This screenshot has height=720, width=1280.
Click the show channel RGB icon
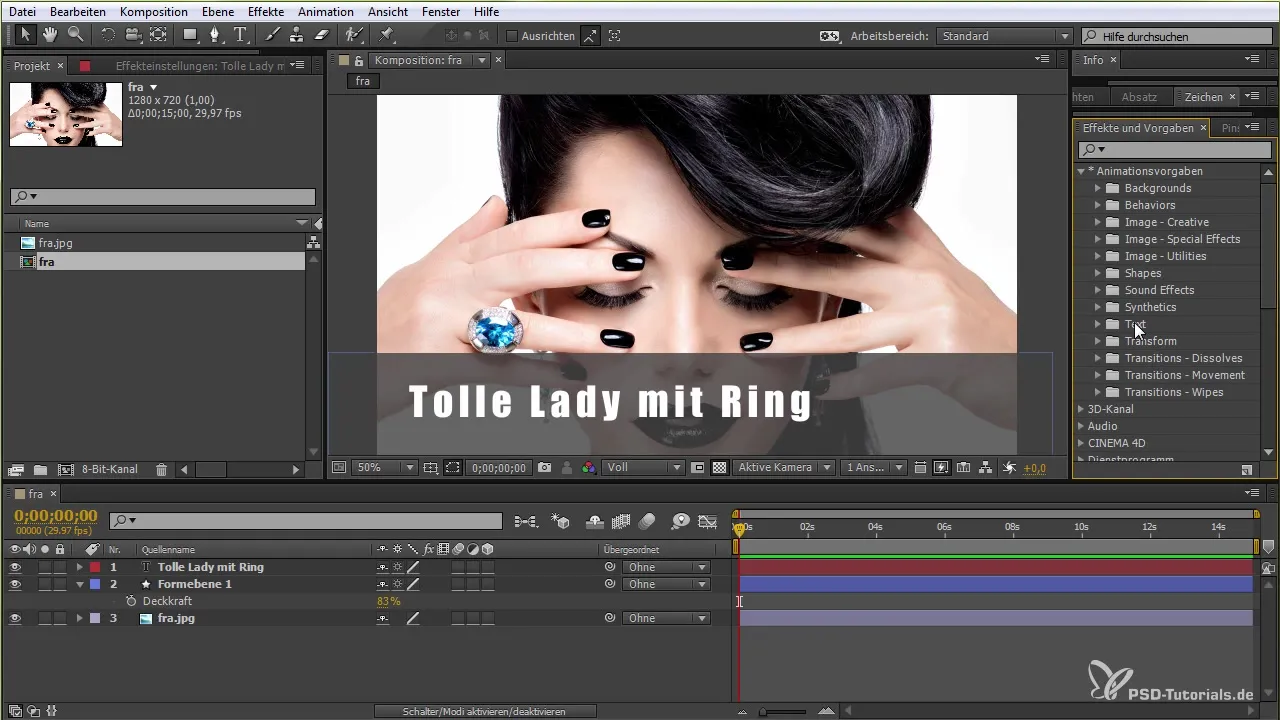click(589, 467)
